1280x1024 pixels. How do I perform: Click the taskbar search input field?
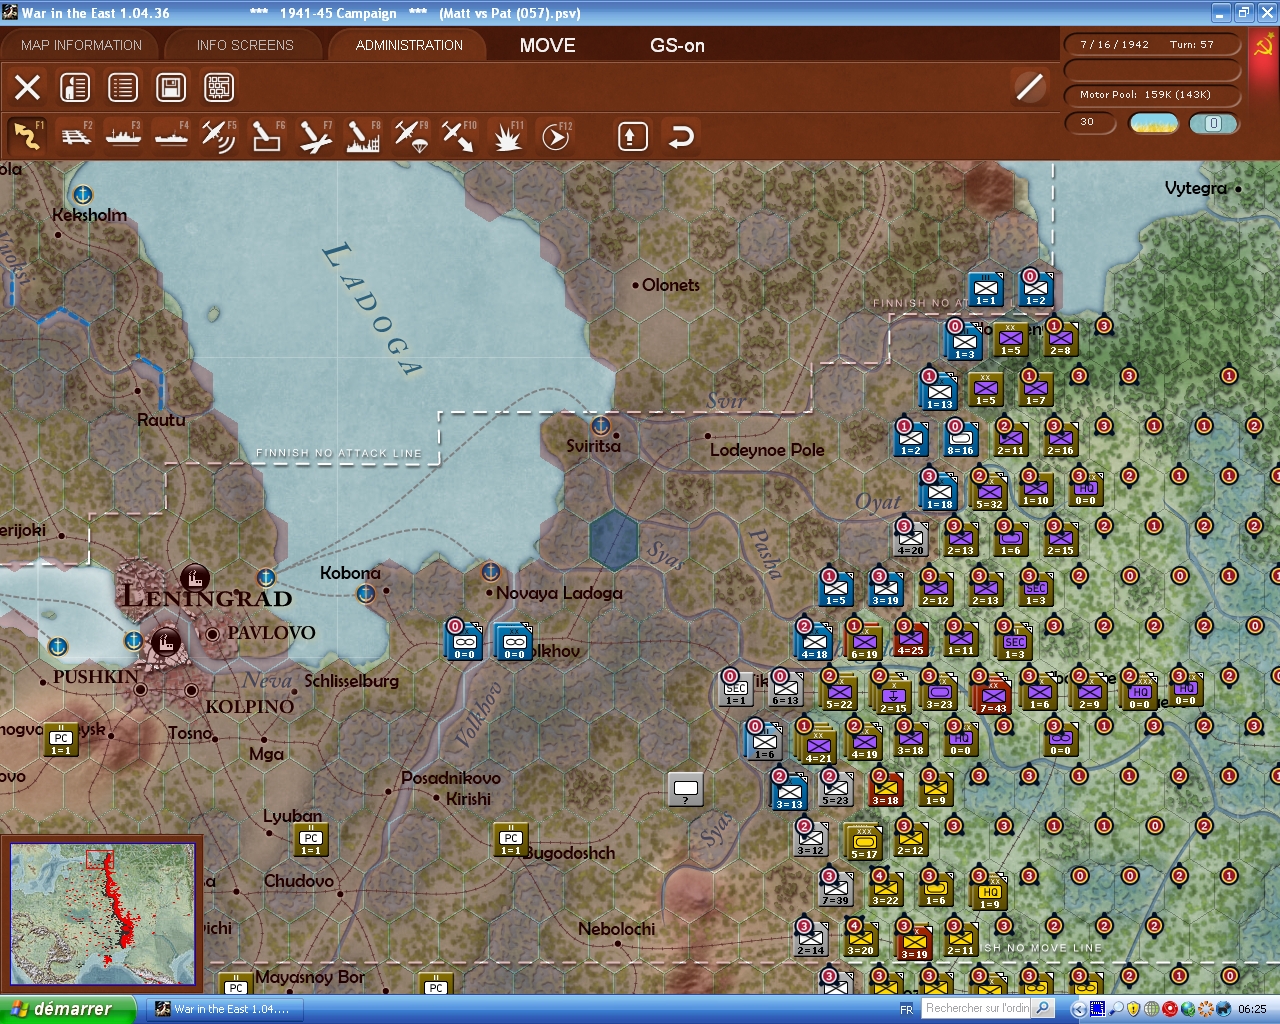pyautogui.click(x=976, y=1008)
